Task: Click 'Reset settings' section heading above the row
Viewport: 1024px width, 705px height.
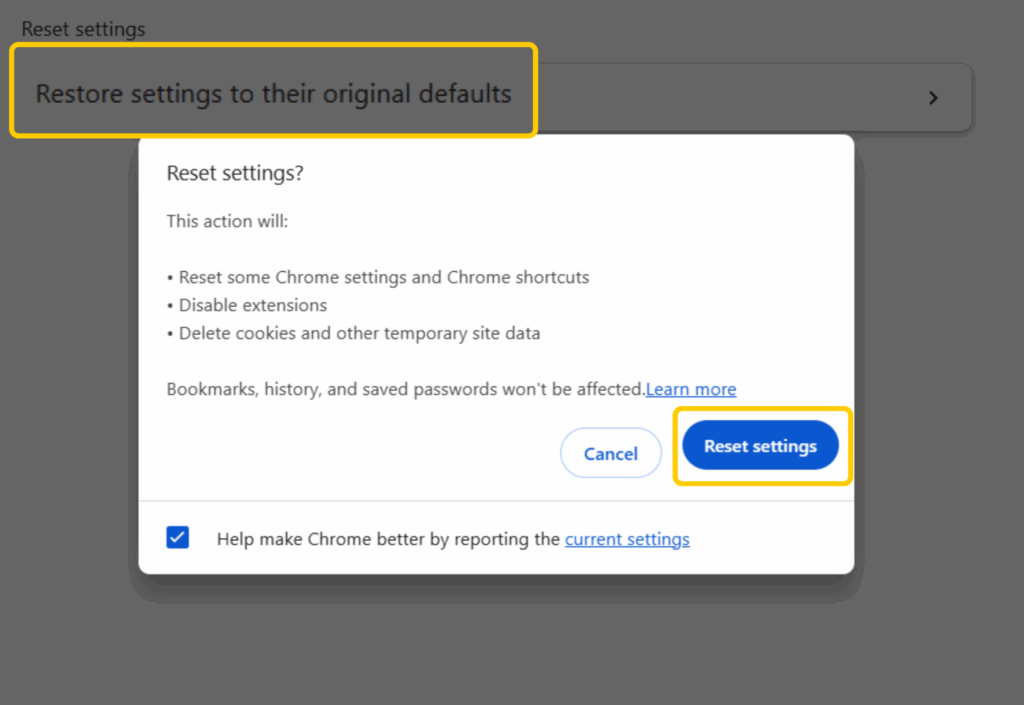Action: (x=84, y=29)
